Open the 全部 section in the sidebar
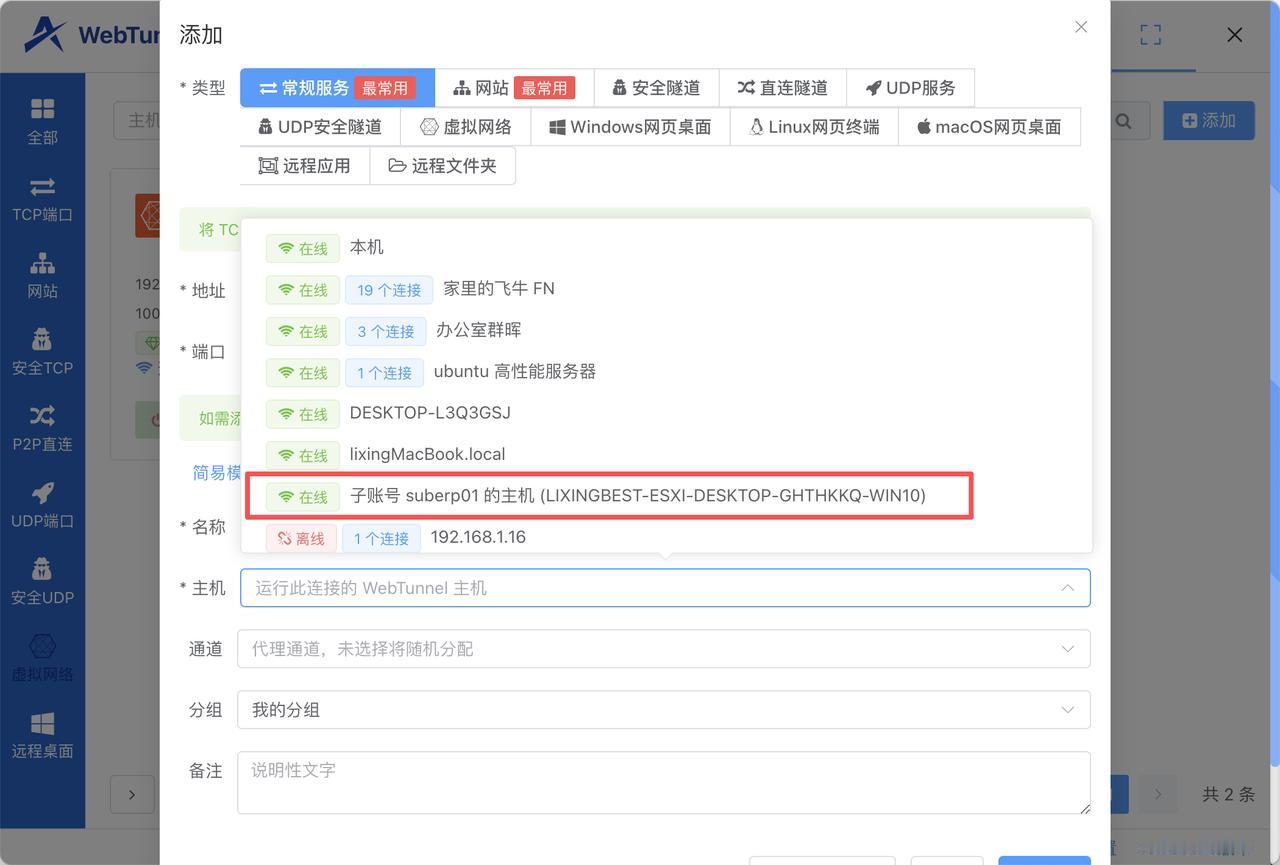 pyautogui.click(x=42, y=121)
